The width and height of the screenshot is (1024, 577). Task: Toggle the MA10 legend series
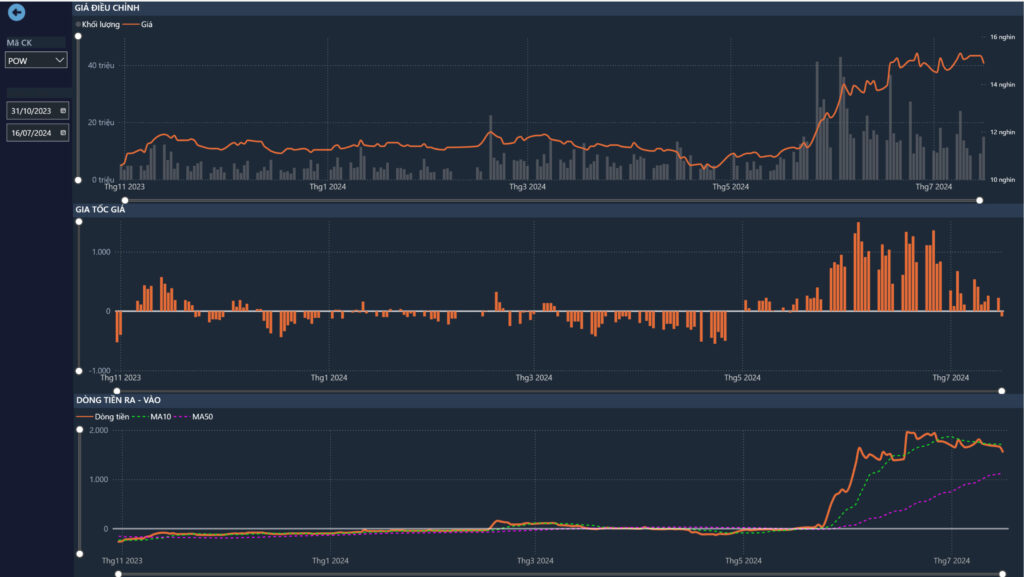click(153, 416)
